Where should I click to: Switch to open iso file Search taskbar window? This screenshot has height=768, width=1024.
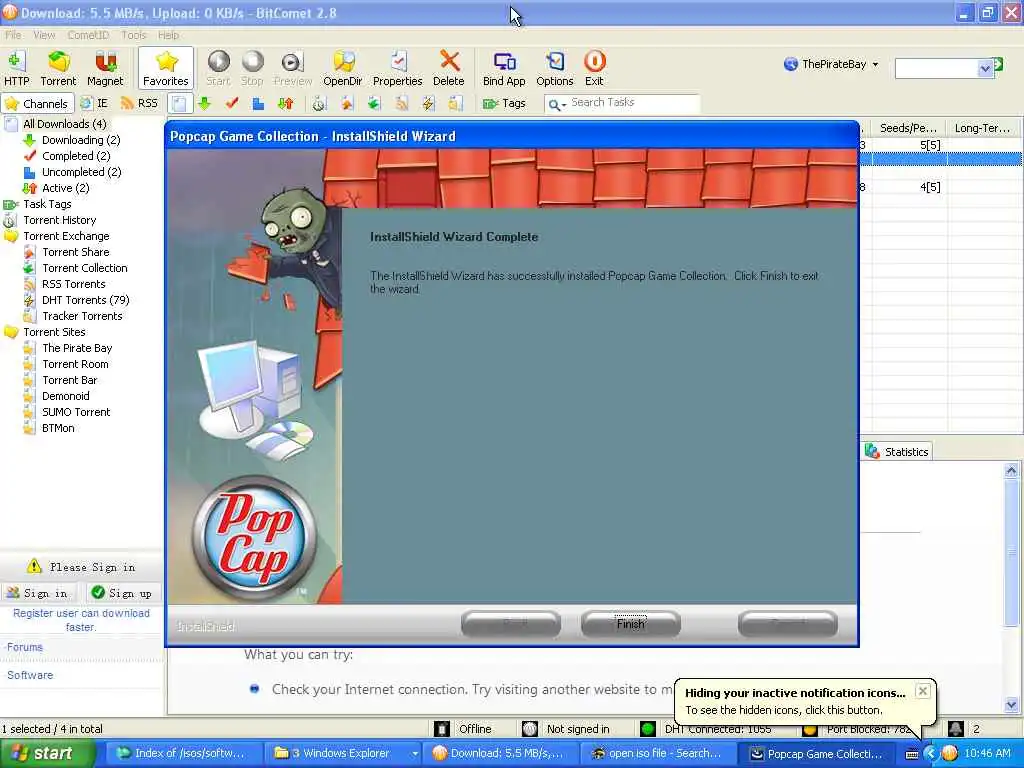[x=660, y=754]
